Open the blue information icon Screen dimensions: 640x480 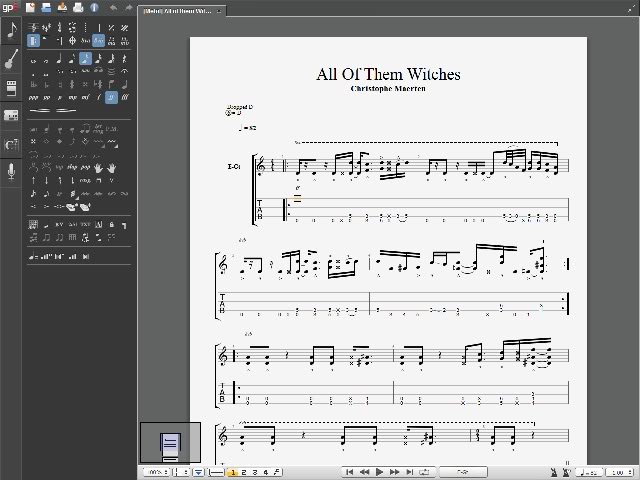[x=94, y=7]
